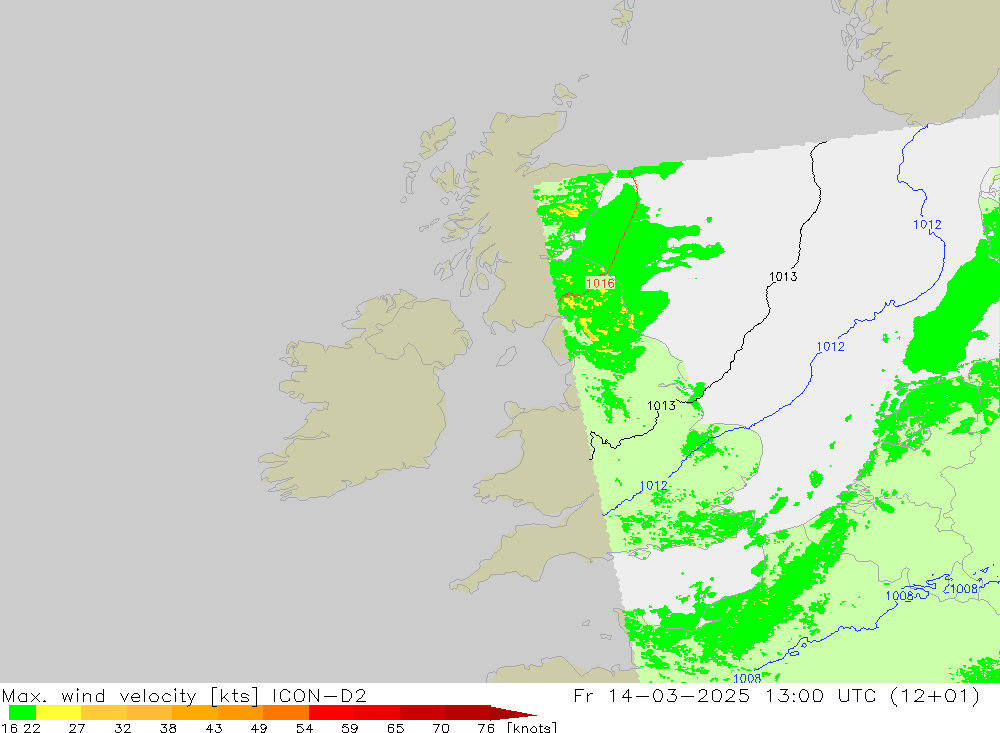1000x733 pixels.
Task: Click the '(12+01)' forecast step text
Action: point(934,695)
